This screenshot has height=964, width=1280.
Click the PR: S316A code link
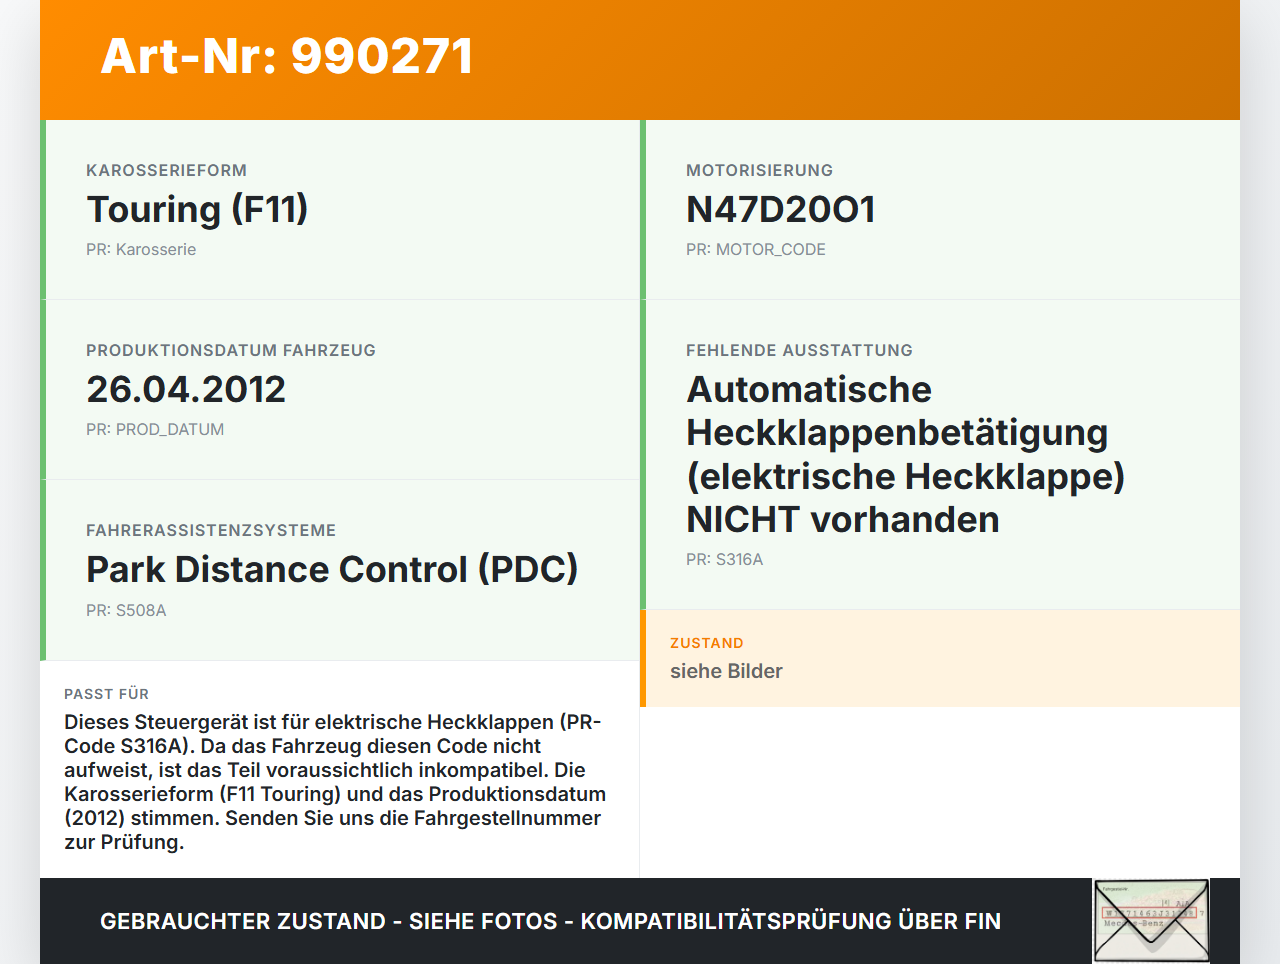(724, 559)
